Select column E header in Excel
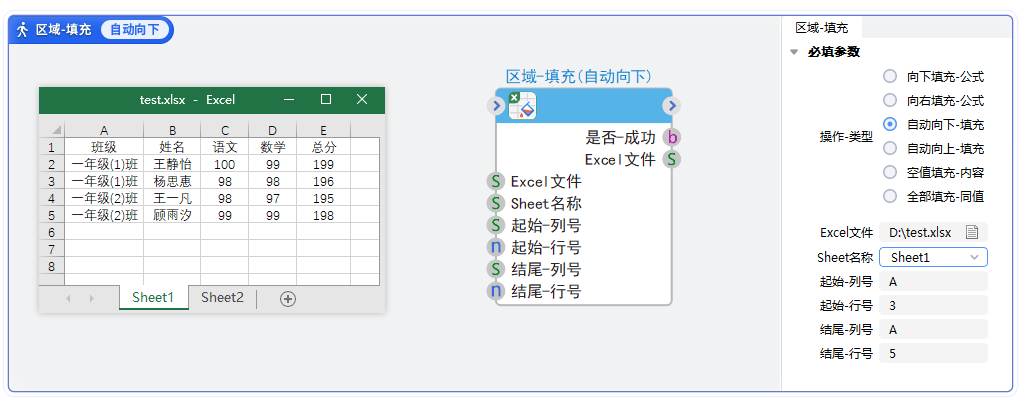 coord(323,130)
